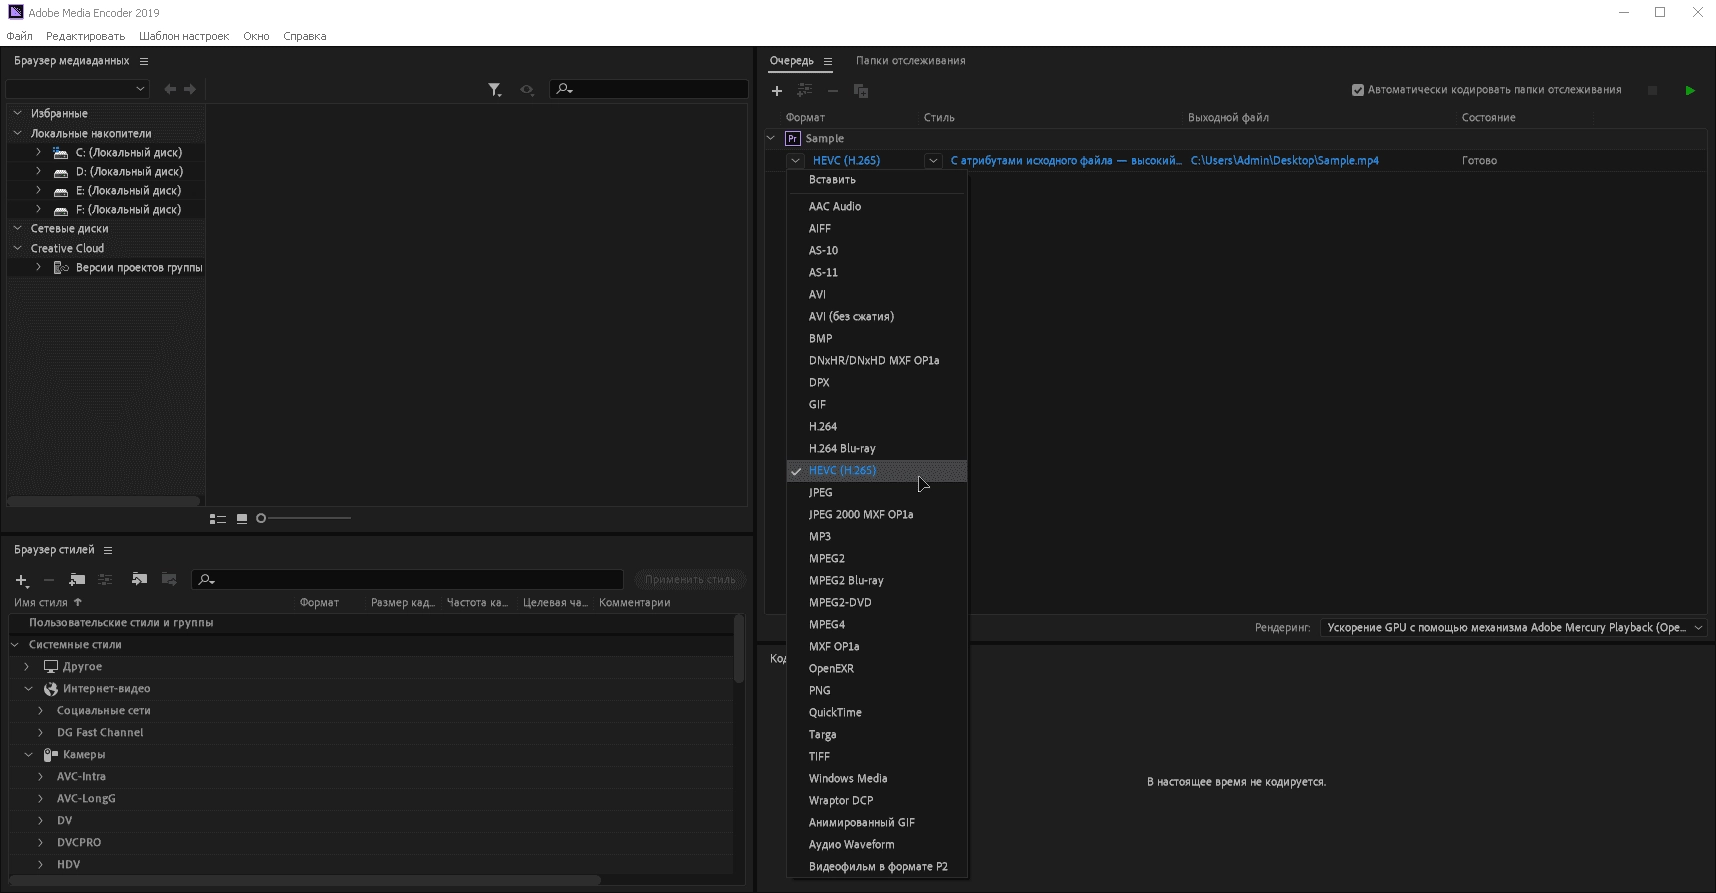Switch Media Browser to thumbnail view
The image size is (1716, 893).
[242, 518]
